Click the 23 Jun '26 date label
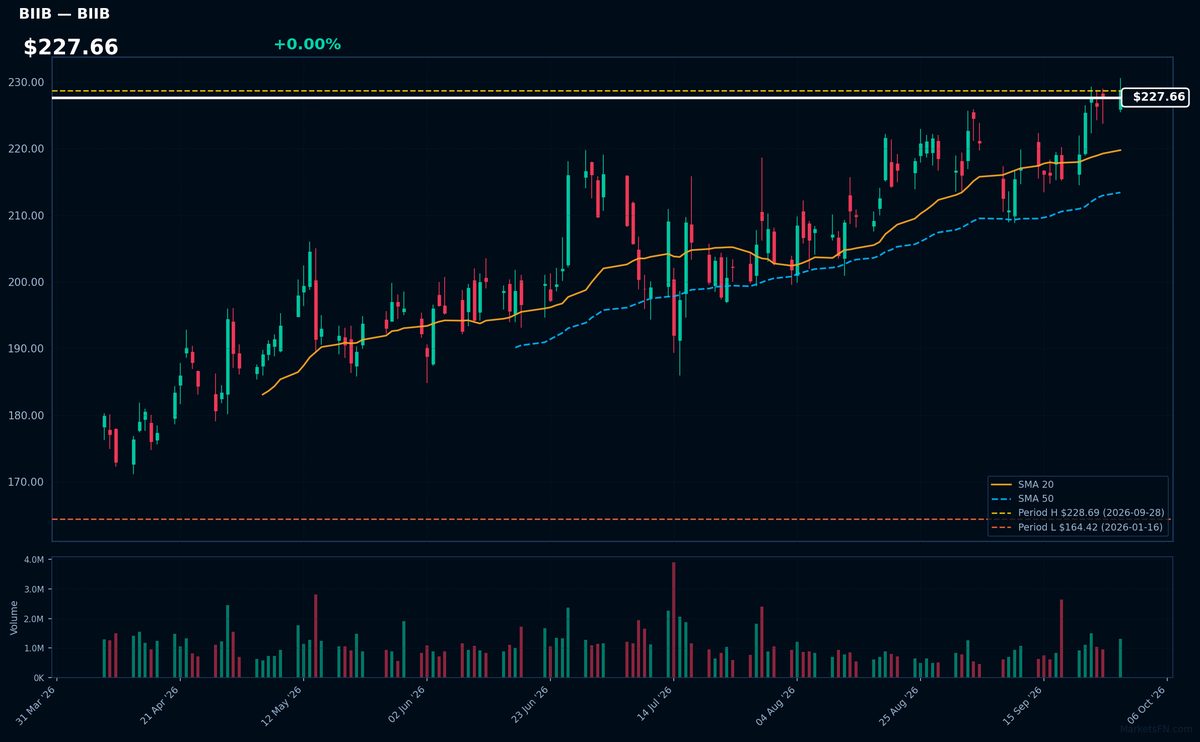The height and width of the screenshot is (742, 1200). tap(529, 706)
